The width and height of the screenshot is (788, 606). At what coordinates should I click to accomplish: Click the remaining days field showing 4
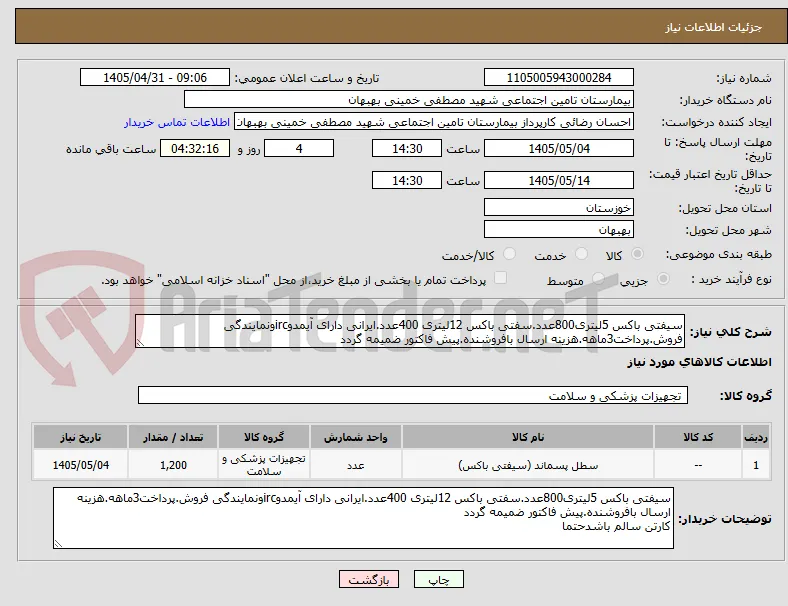click(299, 148)
